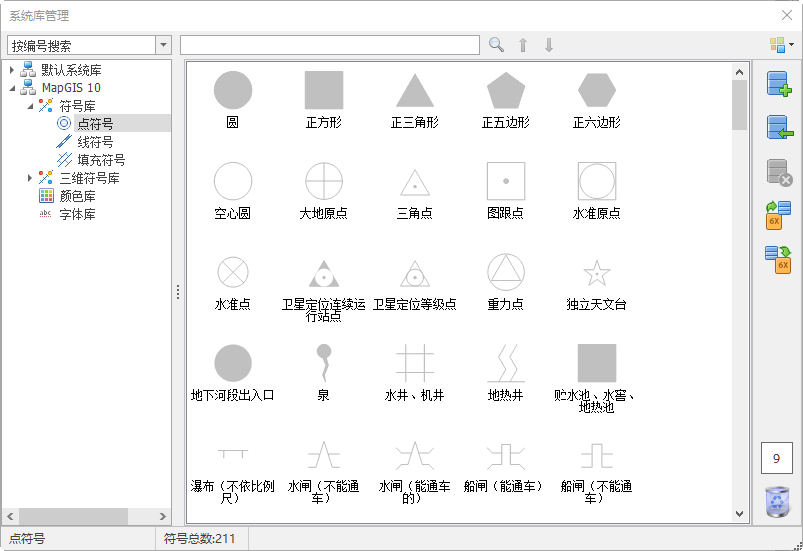
Task: Open the 按编号搜索 search type dropdown
Action: click(163, 45)
